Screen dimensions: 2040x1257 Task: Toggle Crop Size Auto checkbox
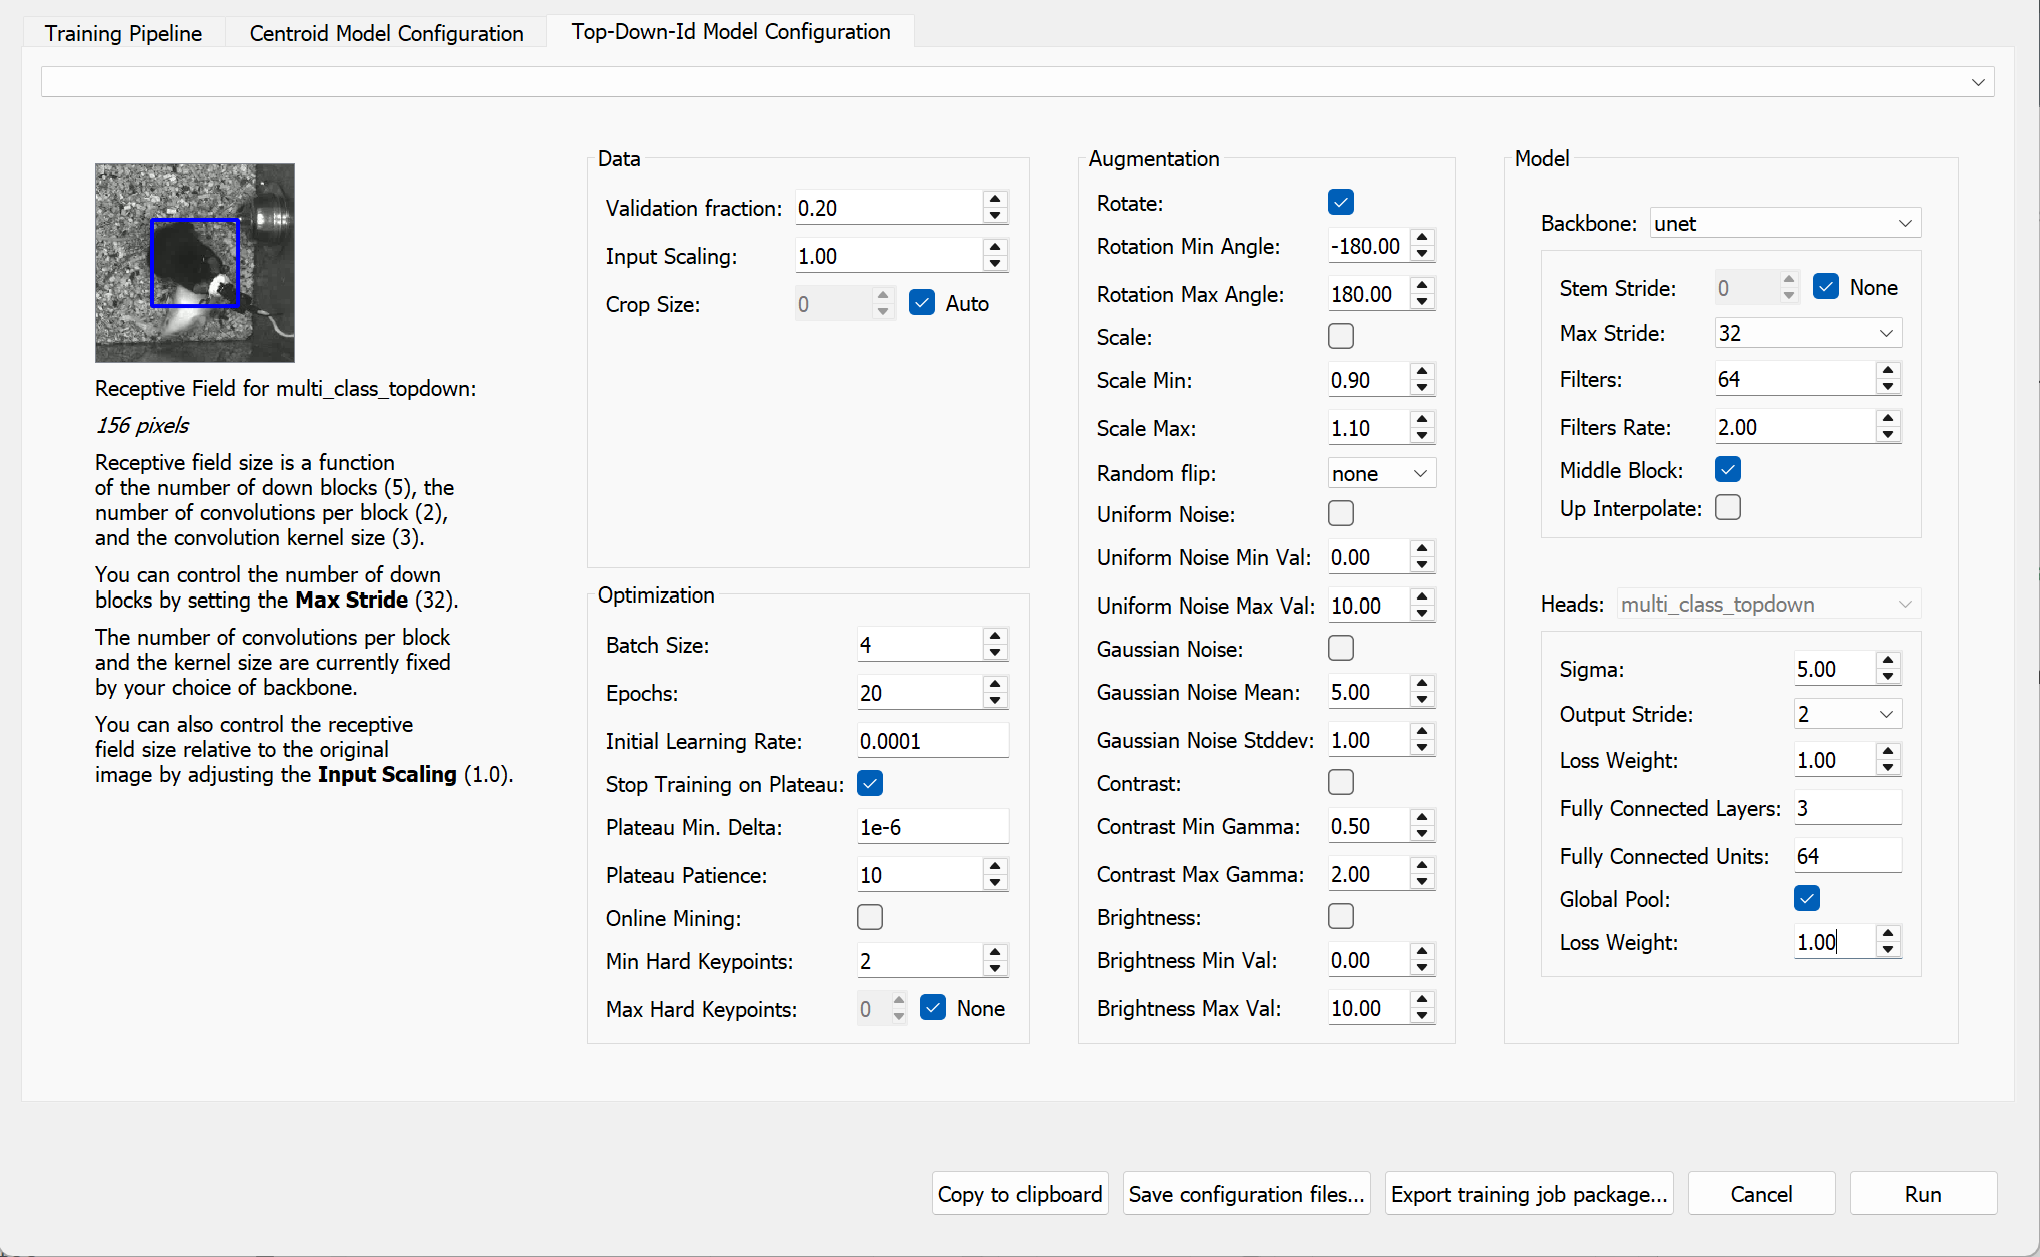coord(921,302)
